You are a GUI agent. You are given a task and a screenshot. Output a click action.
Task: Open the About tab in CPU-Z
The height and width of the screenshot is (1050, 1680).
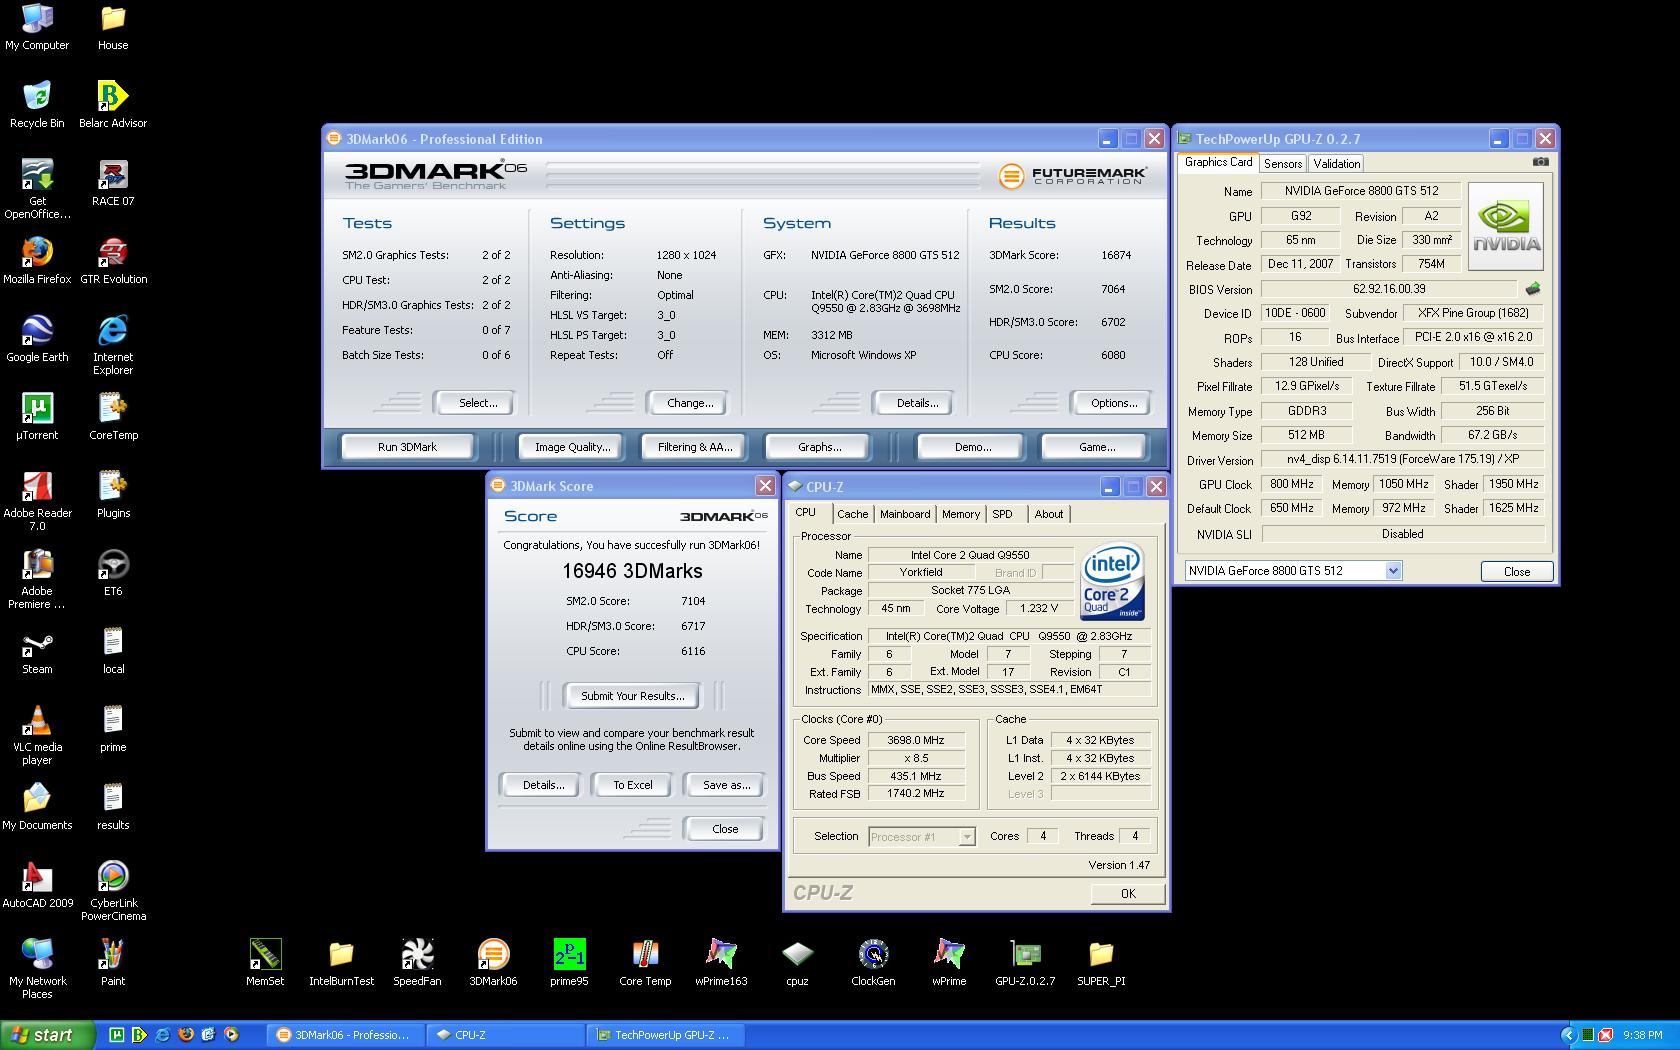click(1049, 514)
